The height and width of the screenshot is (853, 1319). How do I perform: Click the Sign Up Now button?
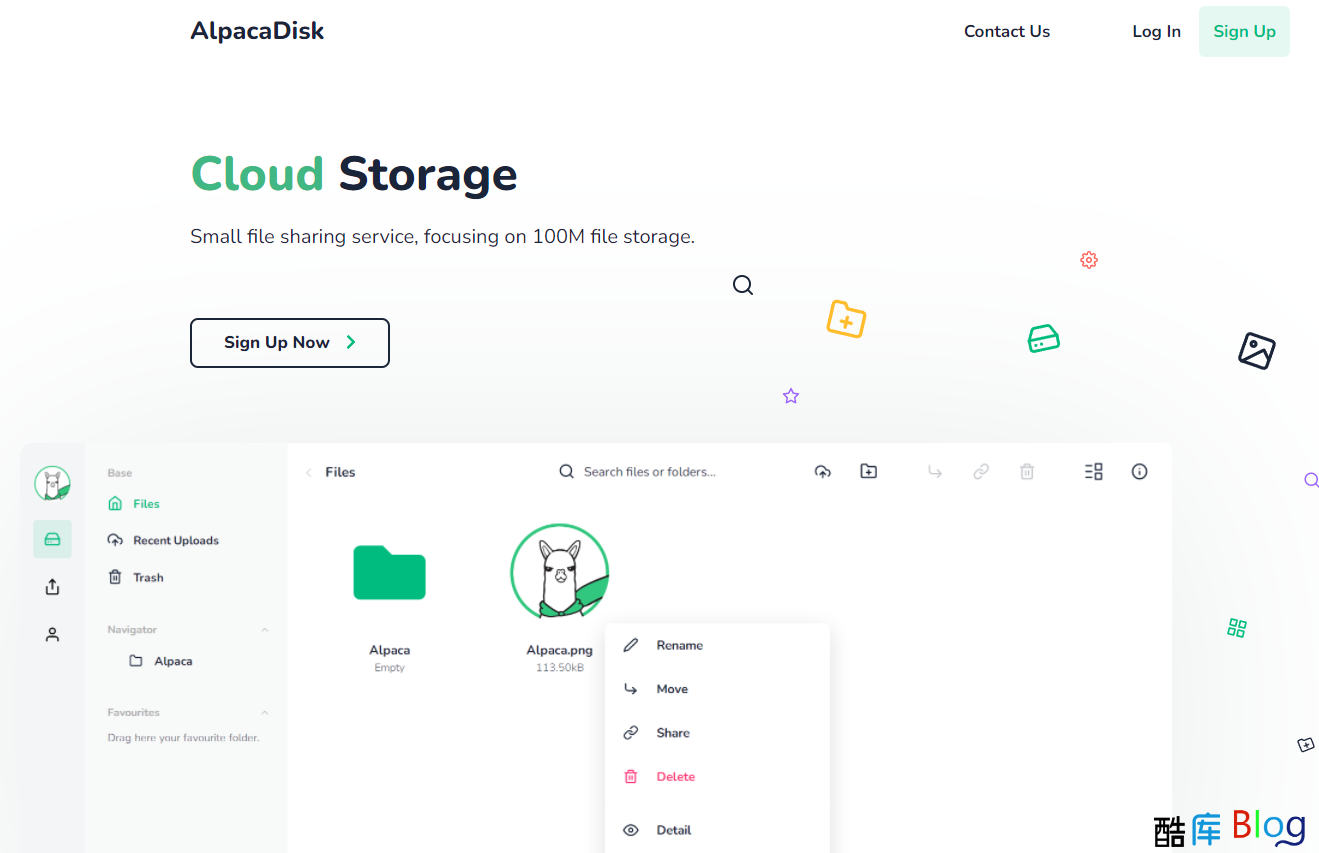289,343
